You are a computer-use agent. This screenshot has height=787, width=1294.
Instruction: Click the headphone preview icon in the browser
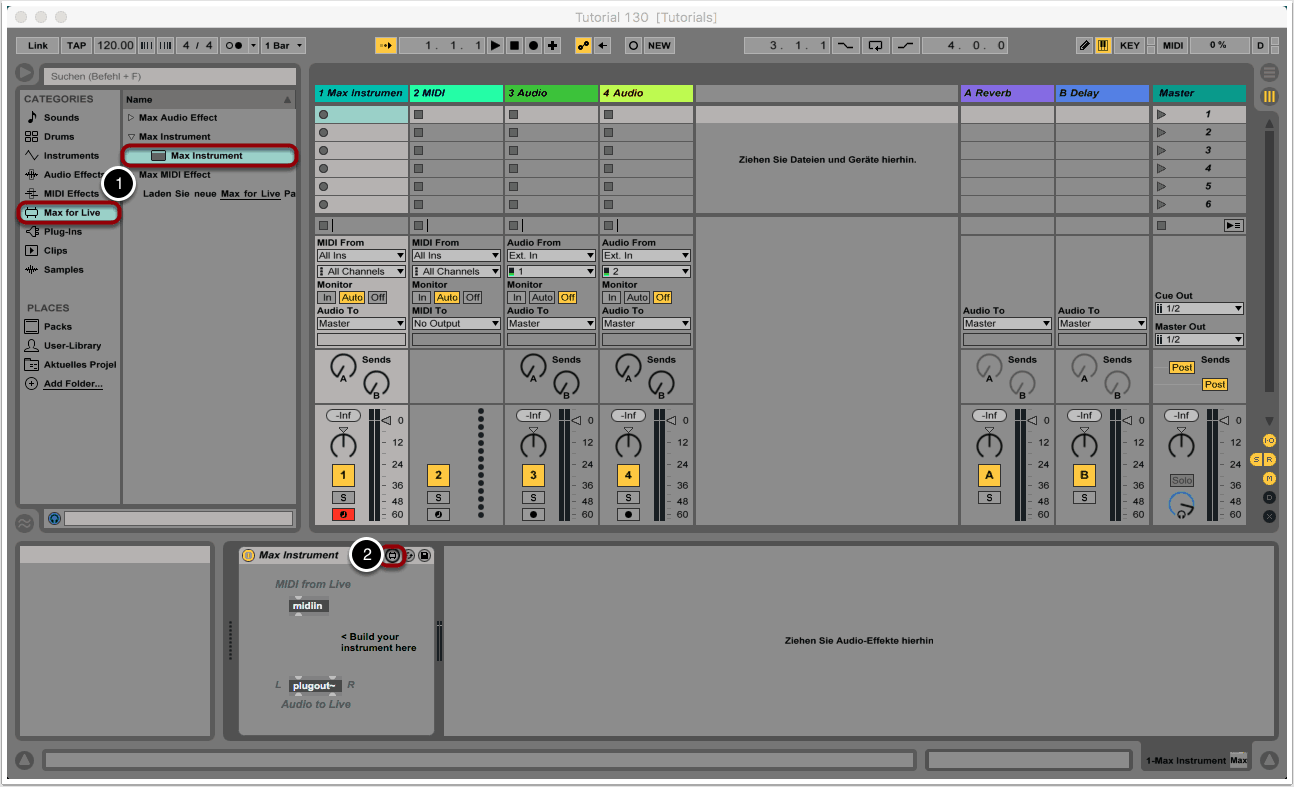[x=54, y=519]
